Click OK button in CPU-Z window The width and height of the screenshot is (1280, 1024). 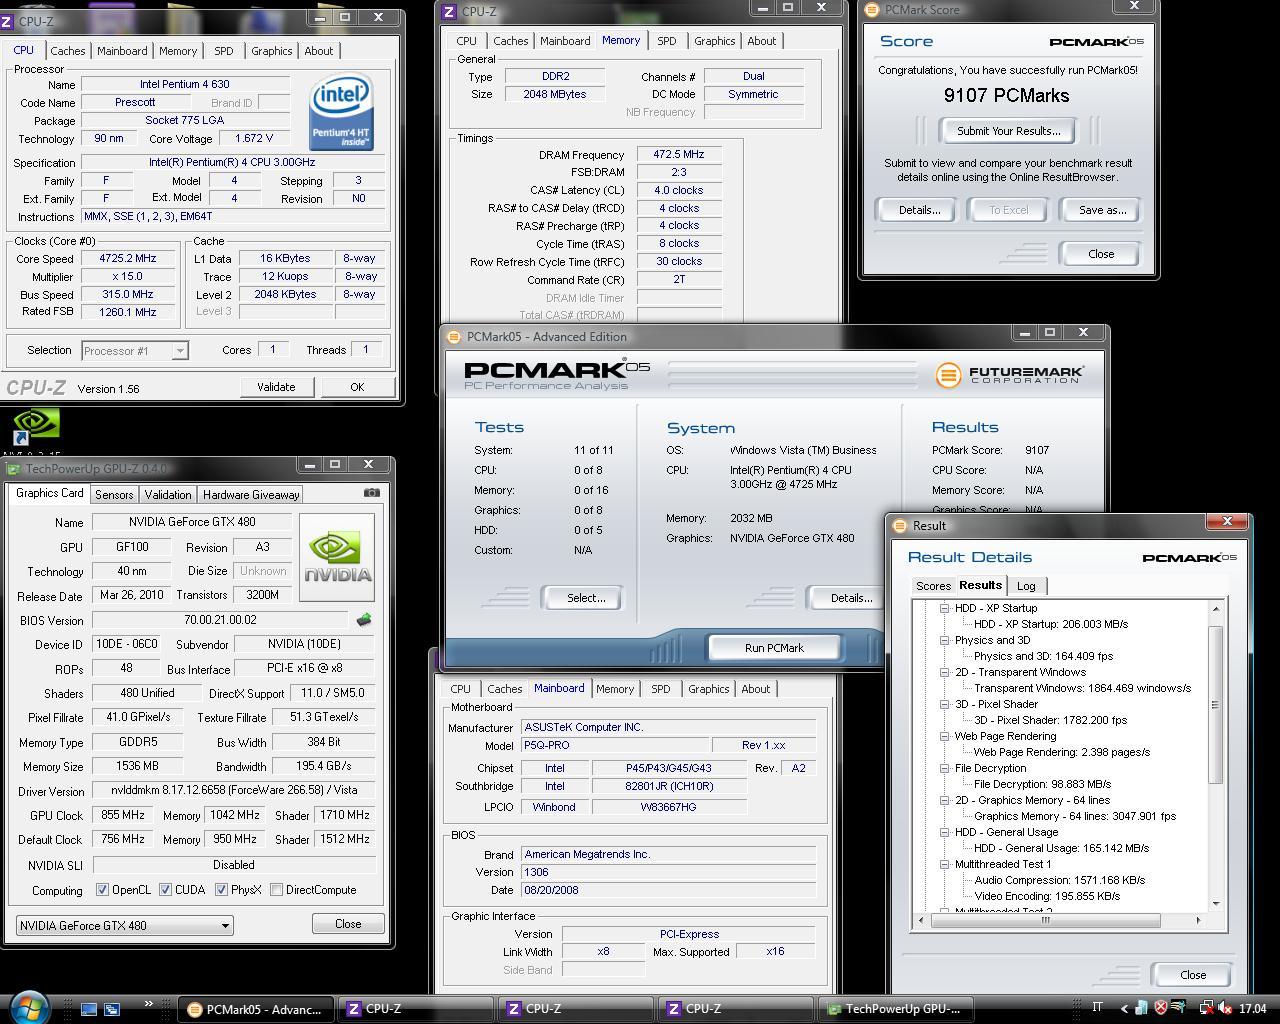pos(357,387)
